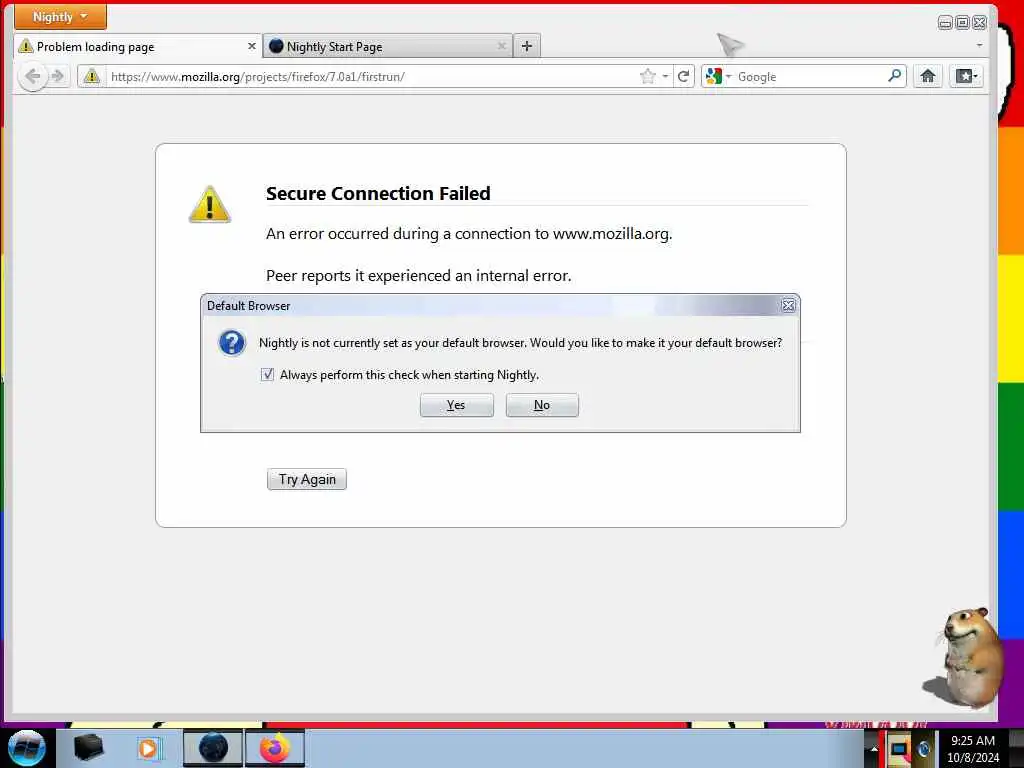
Task: Close the Problem loading page tab
Action: point(251,46)
